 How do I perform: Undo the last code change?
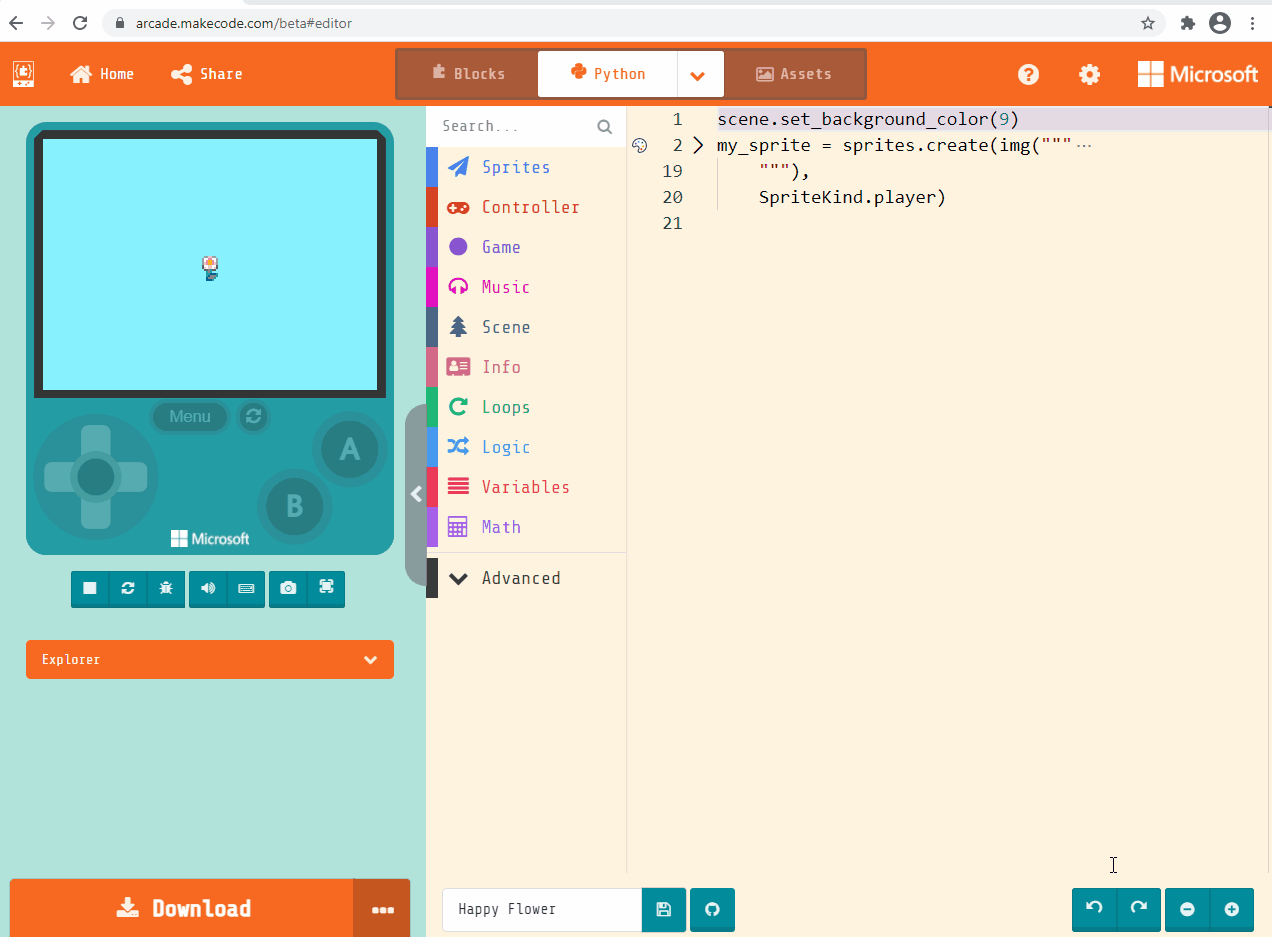tap(1093, 909)
